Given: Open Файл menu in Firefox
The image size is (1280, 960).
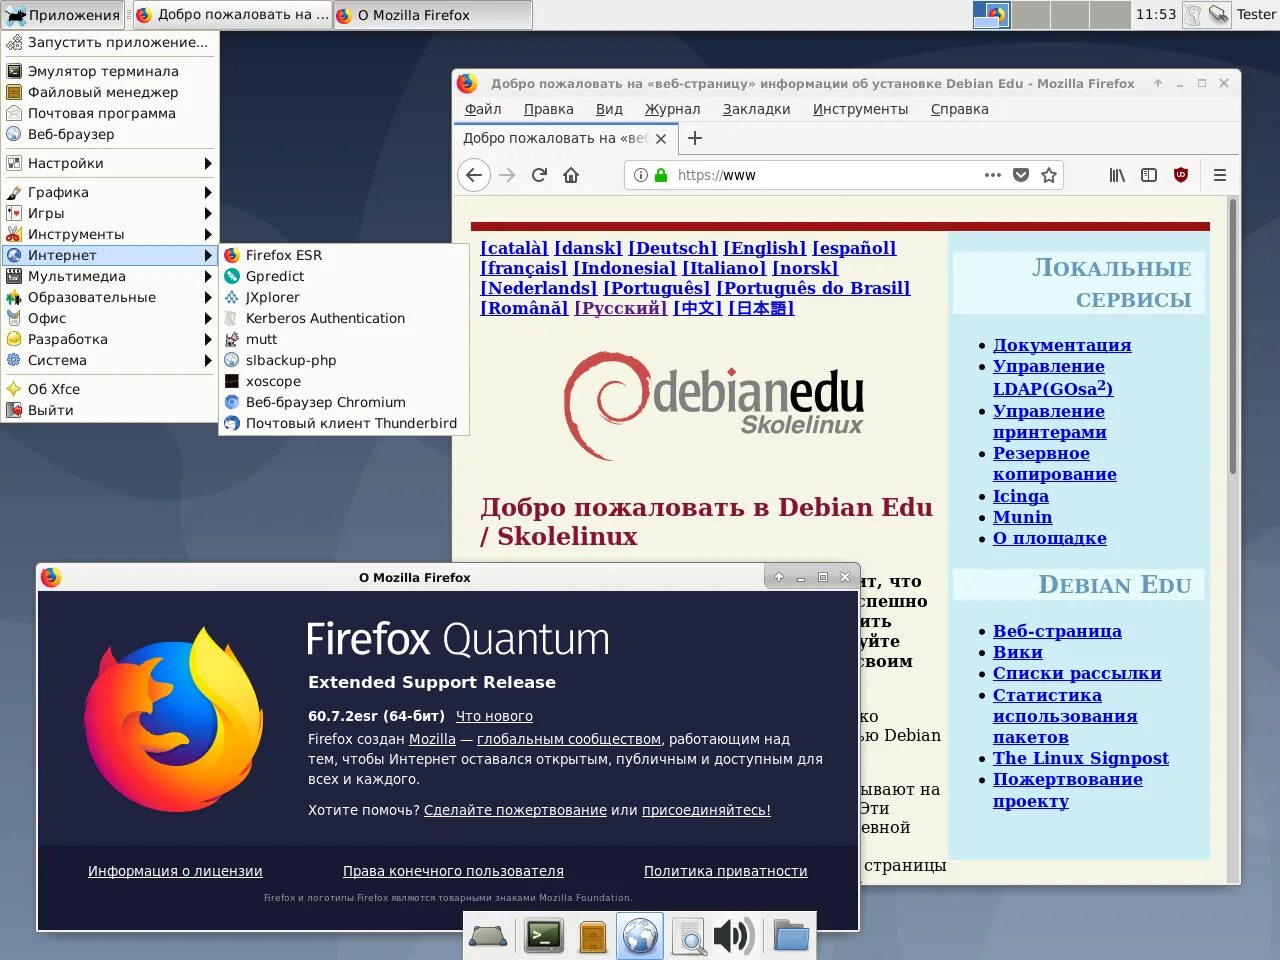Looking at the screenshot, I should 483,109.
